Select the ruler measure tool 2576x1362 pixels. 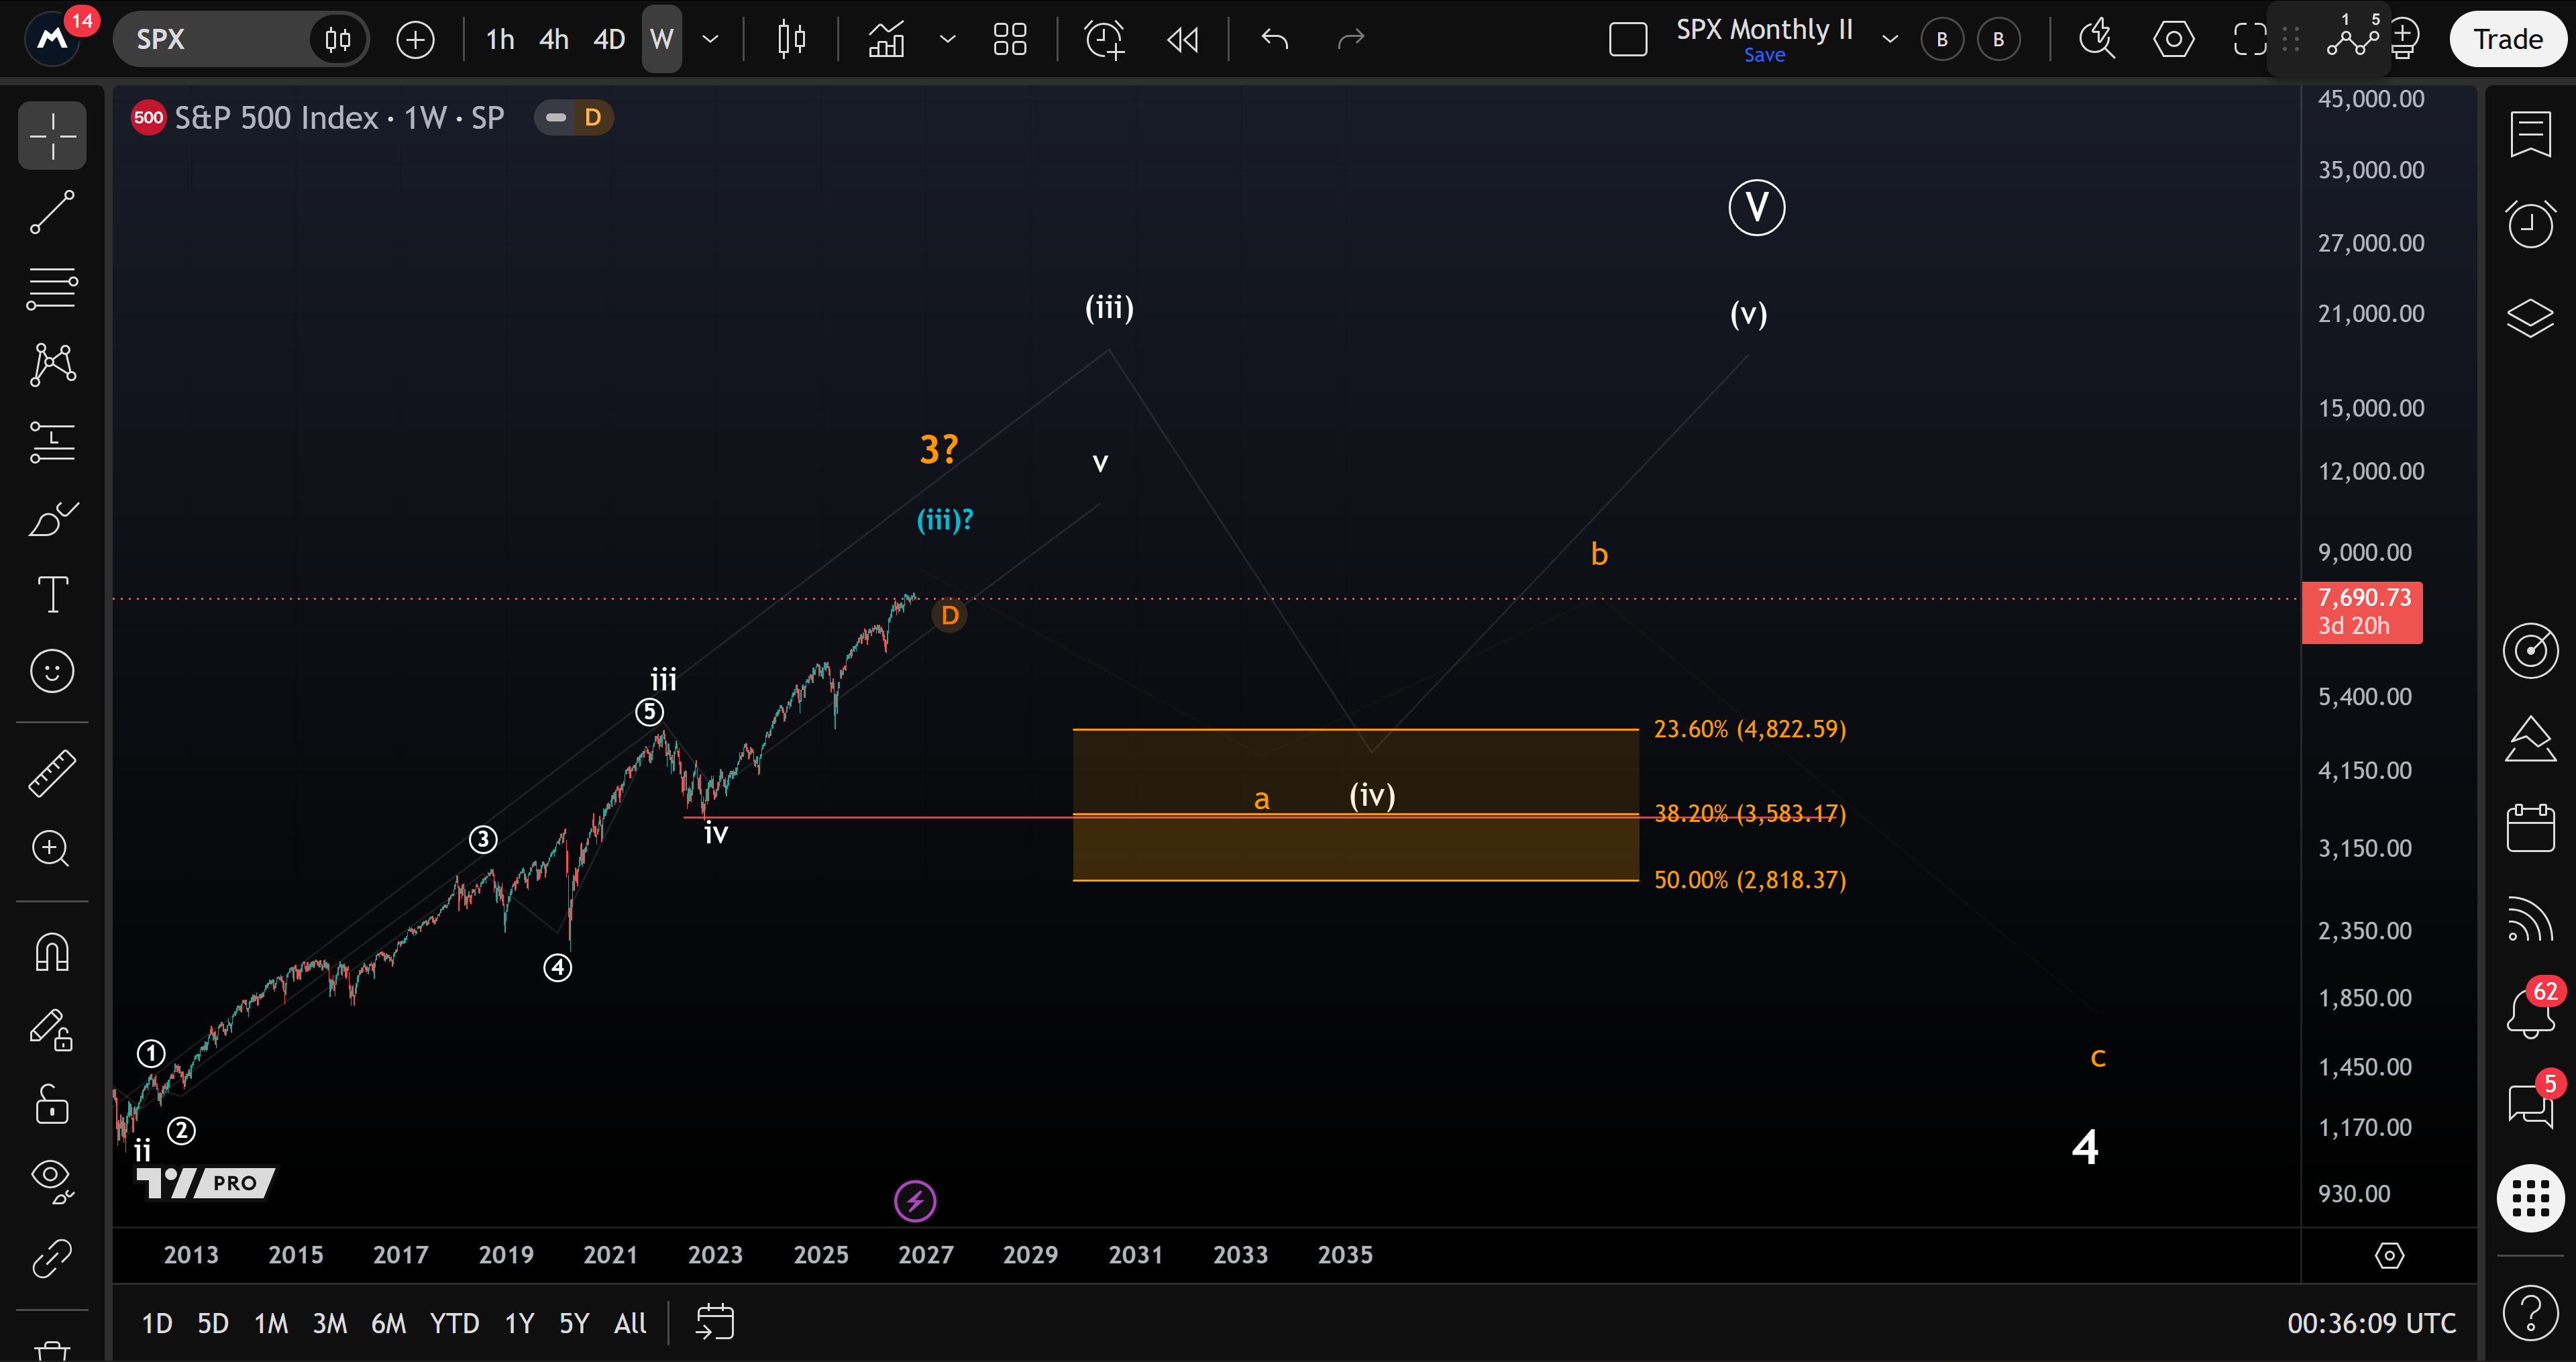pos(52,773)
